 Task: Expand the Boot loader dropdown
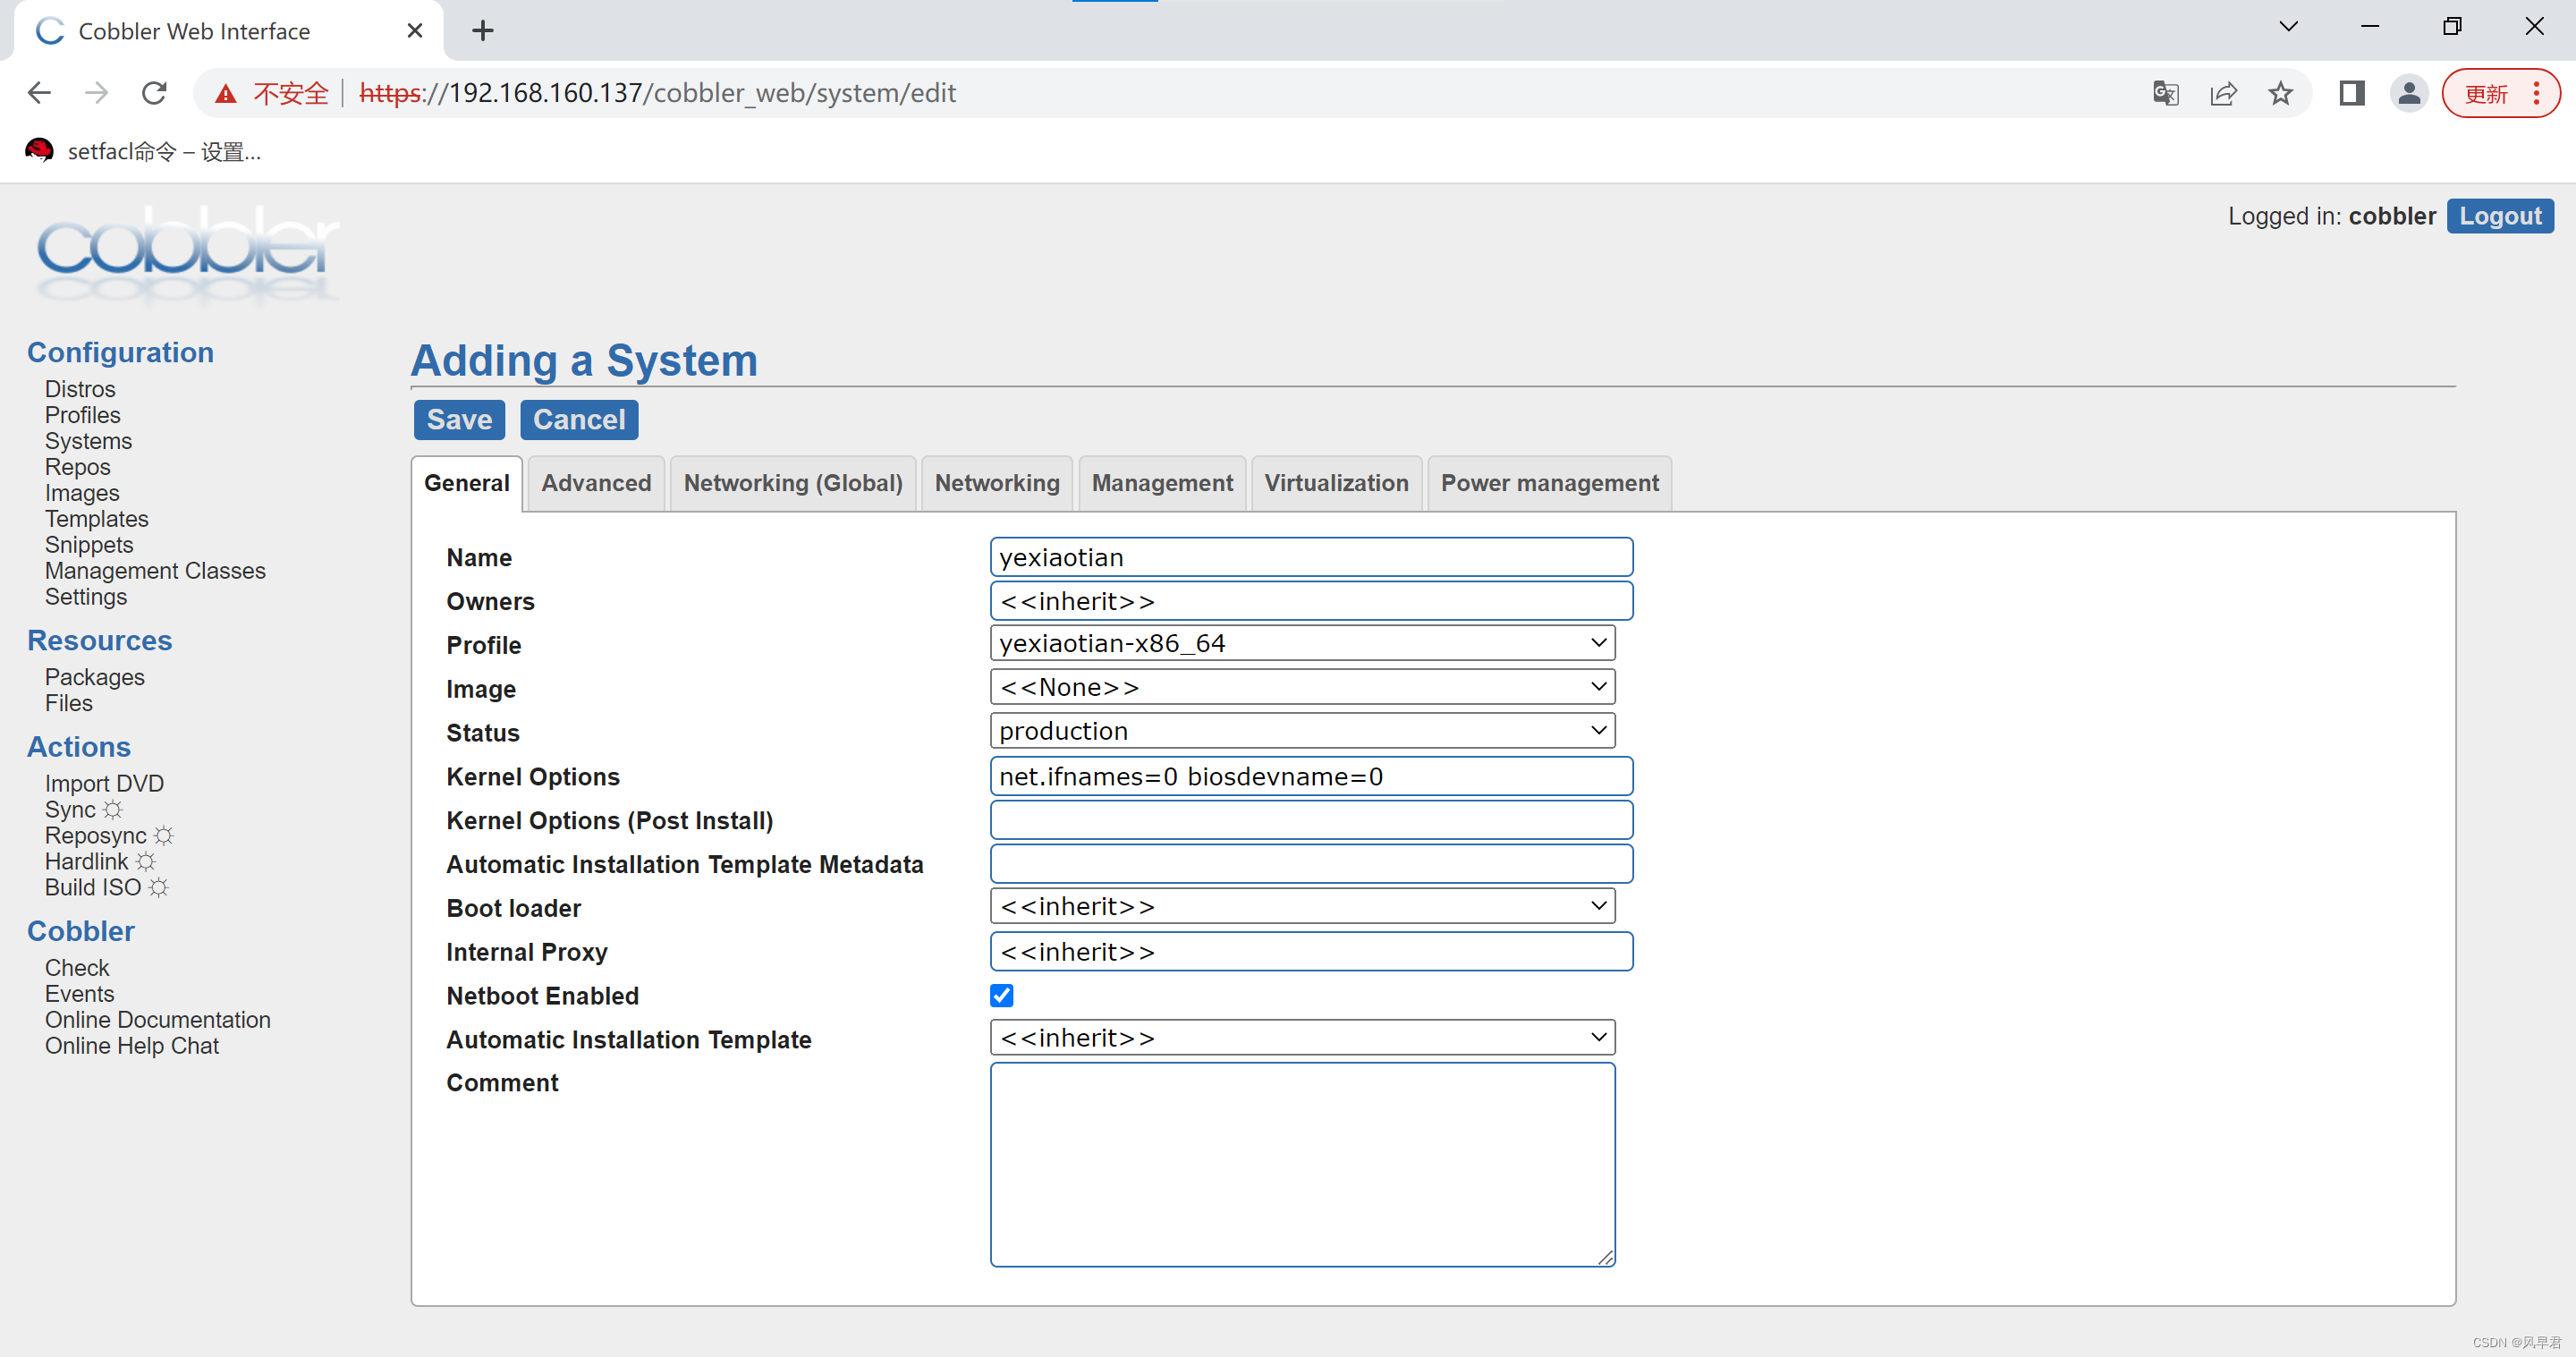1302,906
